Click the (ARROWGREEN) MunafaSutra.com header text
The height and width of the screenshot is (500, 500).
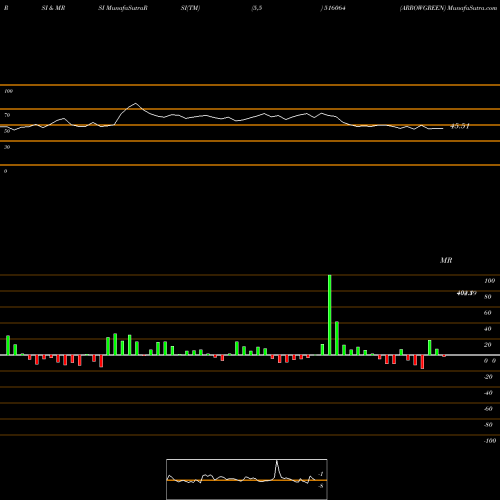pos(448,8)
